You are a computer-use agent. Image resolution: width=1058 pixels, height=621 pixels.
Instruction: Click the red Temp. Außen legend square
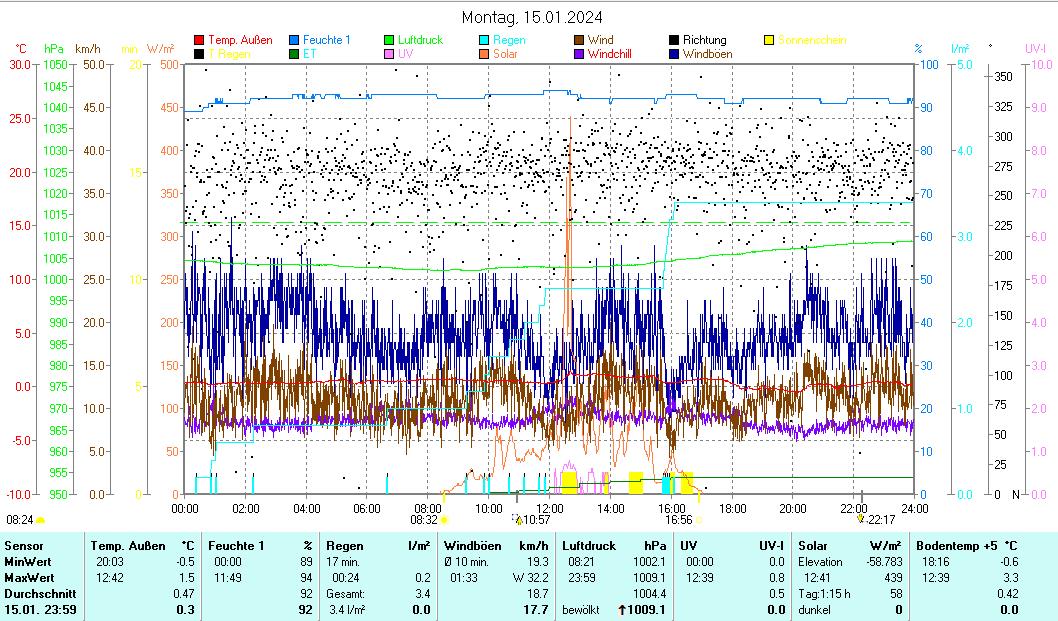point(200,40)
